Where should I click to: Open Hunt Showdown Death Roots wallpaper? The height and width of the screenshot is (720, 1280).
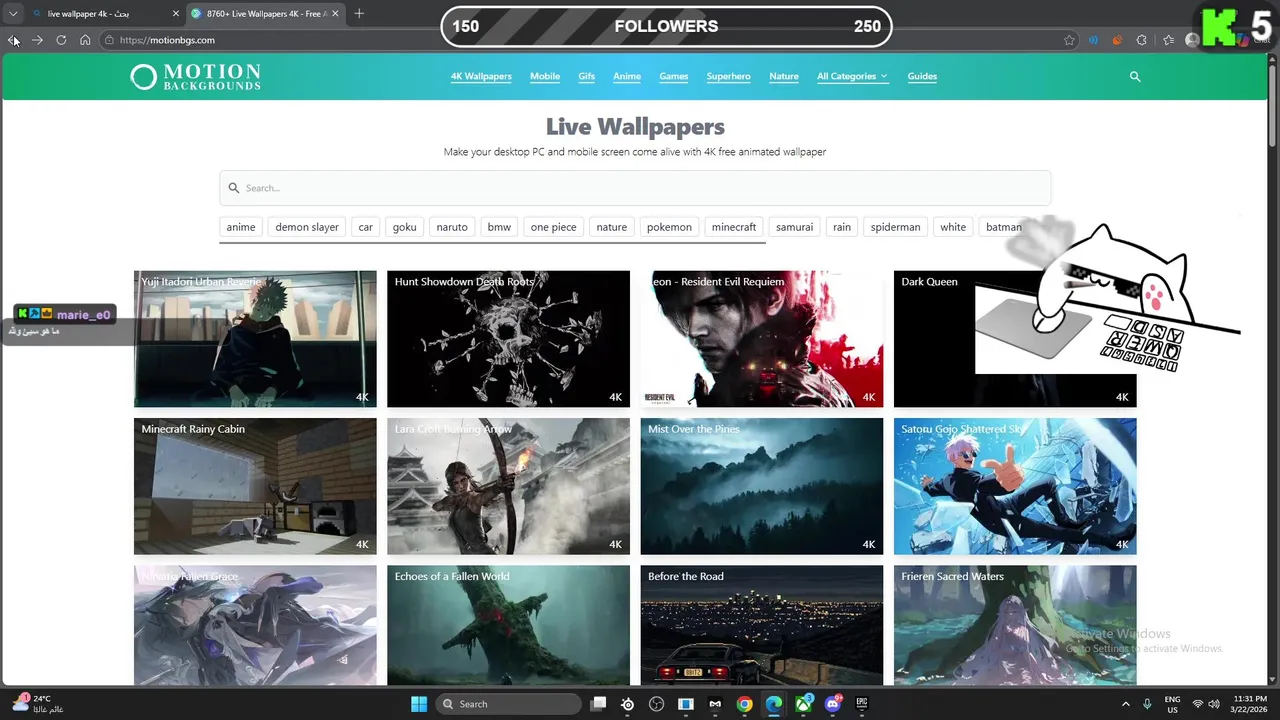point(508,339)
